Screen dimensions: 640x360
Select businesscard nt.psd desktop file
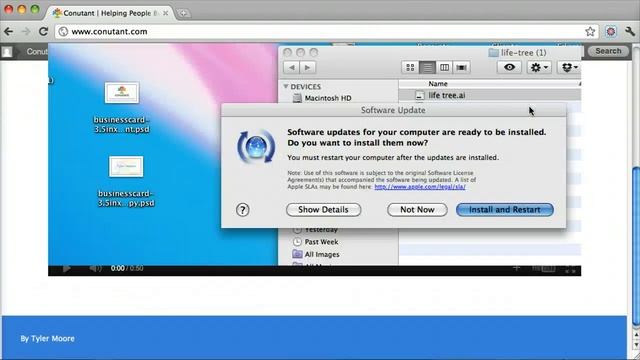(x=122, y=108)
